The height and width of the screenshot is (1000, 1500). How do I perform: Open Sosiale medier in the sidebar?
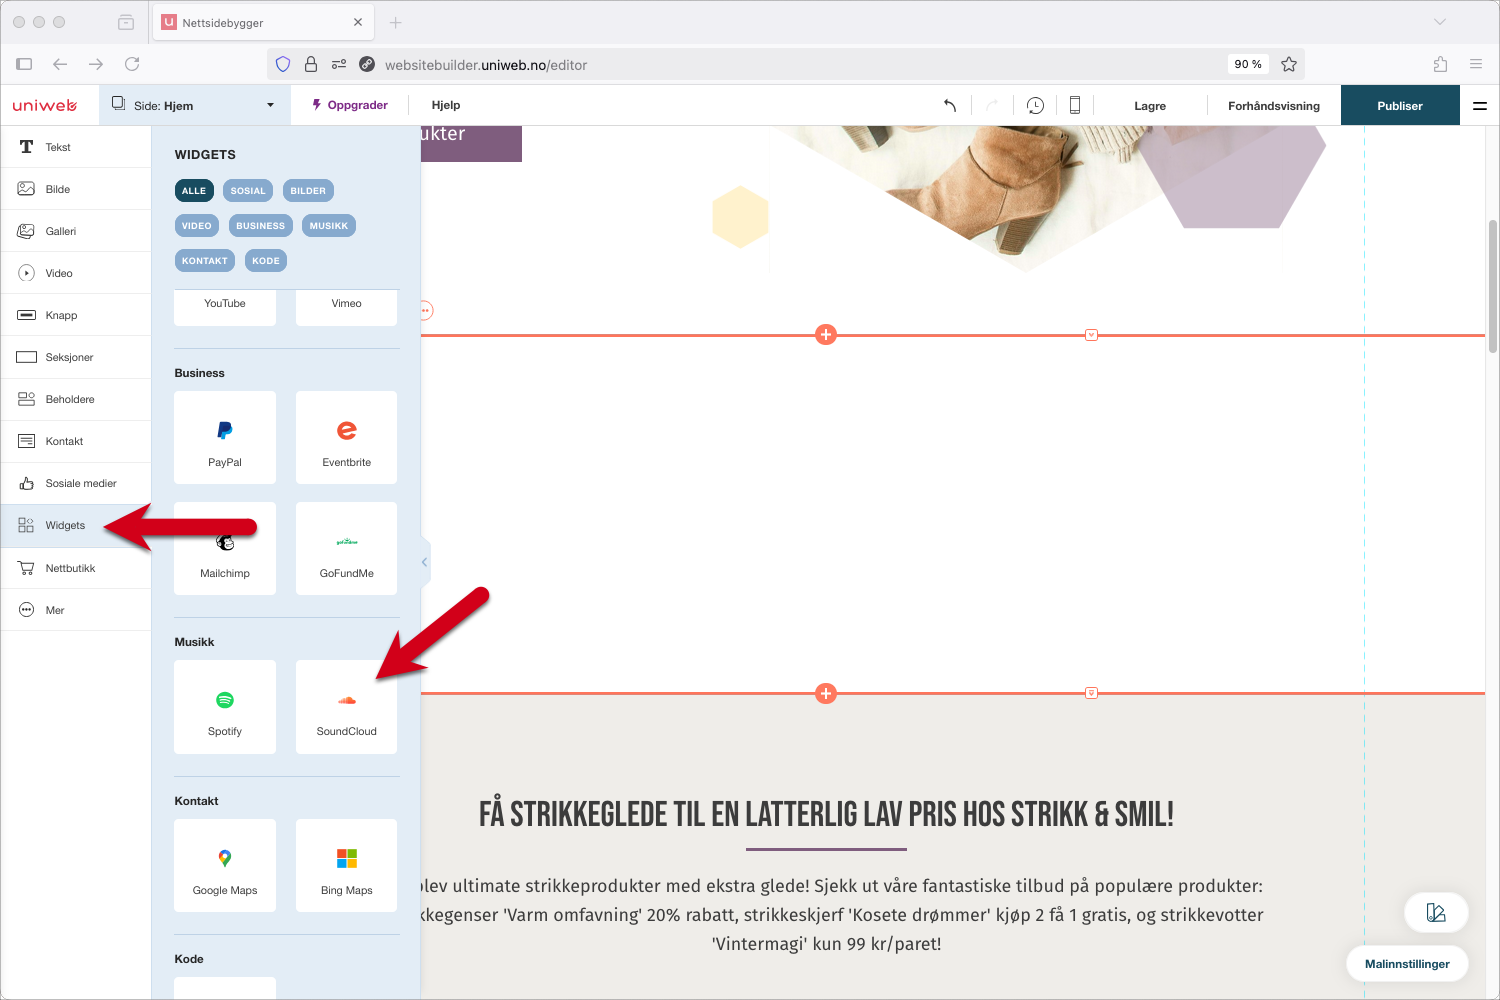click(x=76, y=483)
